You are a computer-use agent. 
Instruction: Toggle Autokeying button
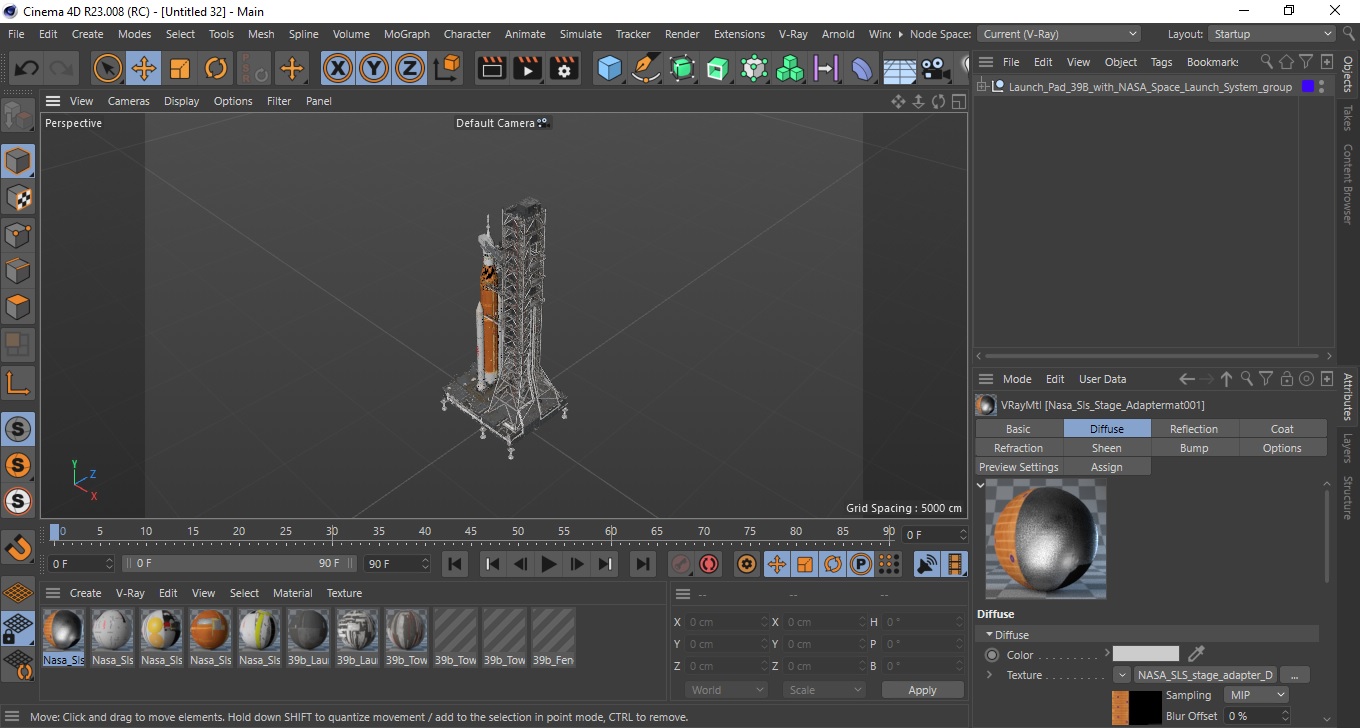pyautogui.click(x=709, y=564)
